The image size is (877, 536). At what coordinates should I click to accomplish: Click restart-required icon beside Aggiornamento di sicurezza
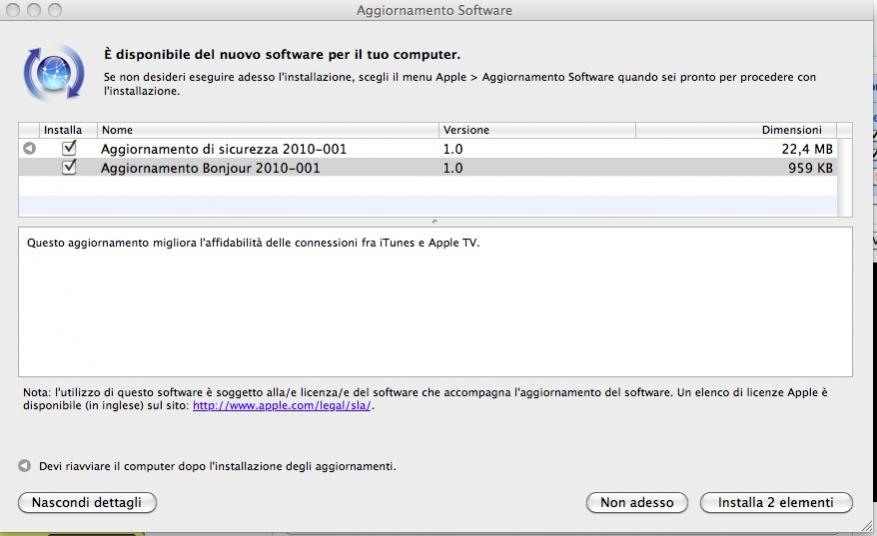point(30,148)
